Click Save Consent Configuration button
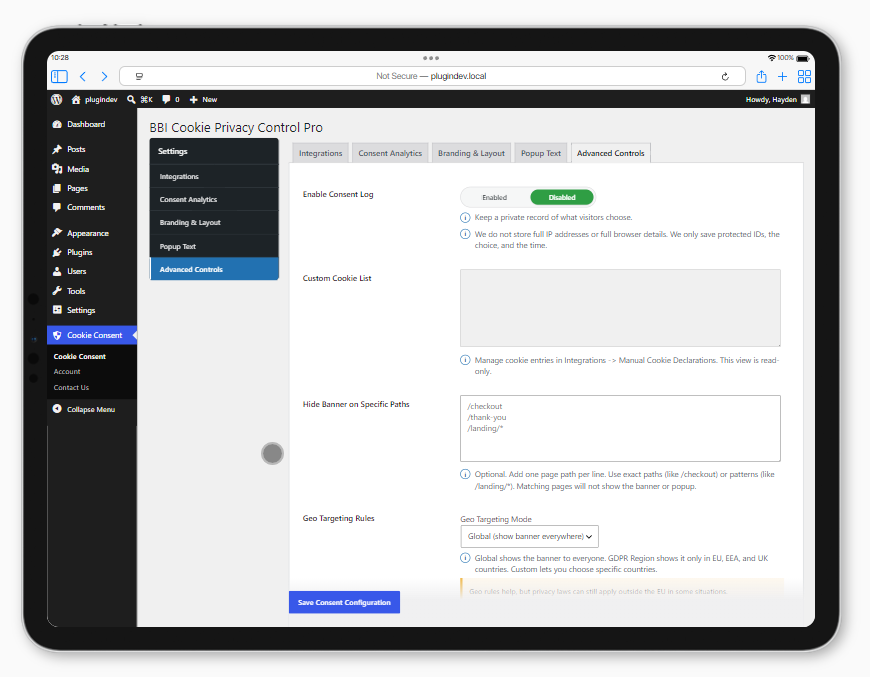 pos(345,602)
